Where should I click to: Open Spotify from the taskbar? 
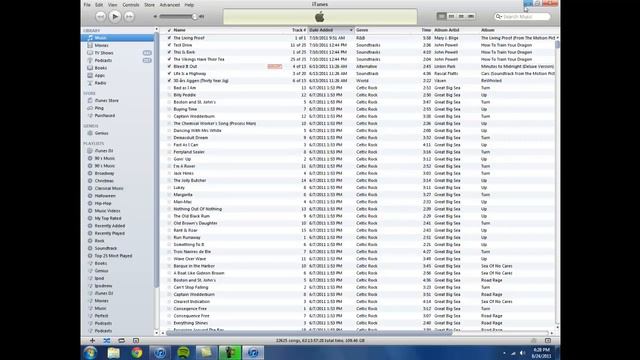pyautogui.click(x=183, y=353)
